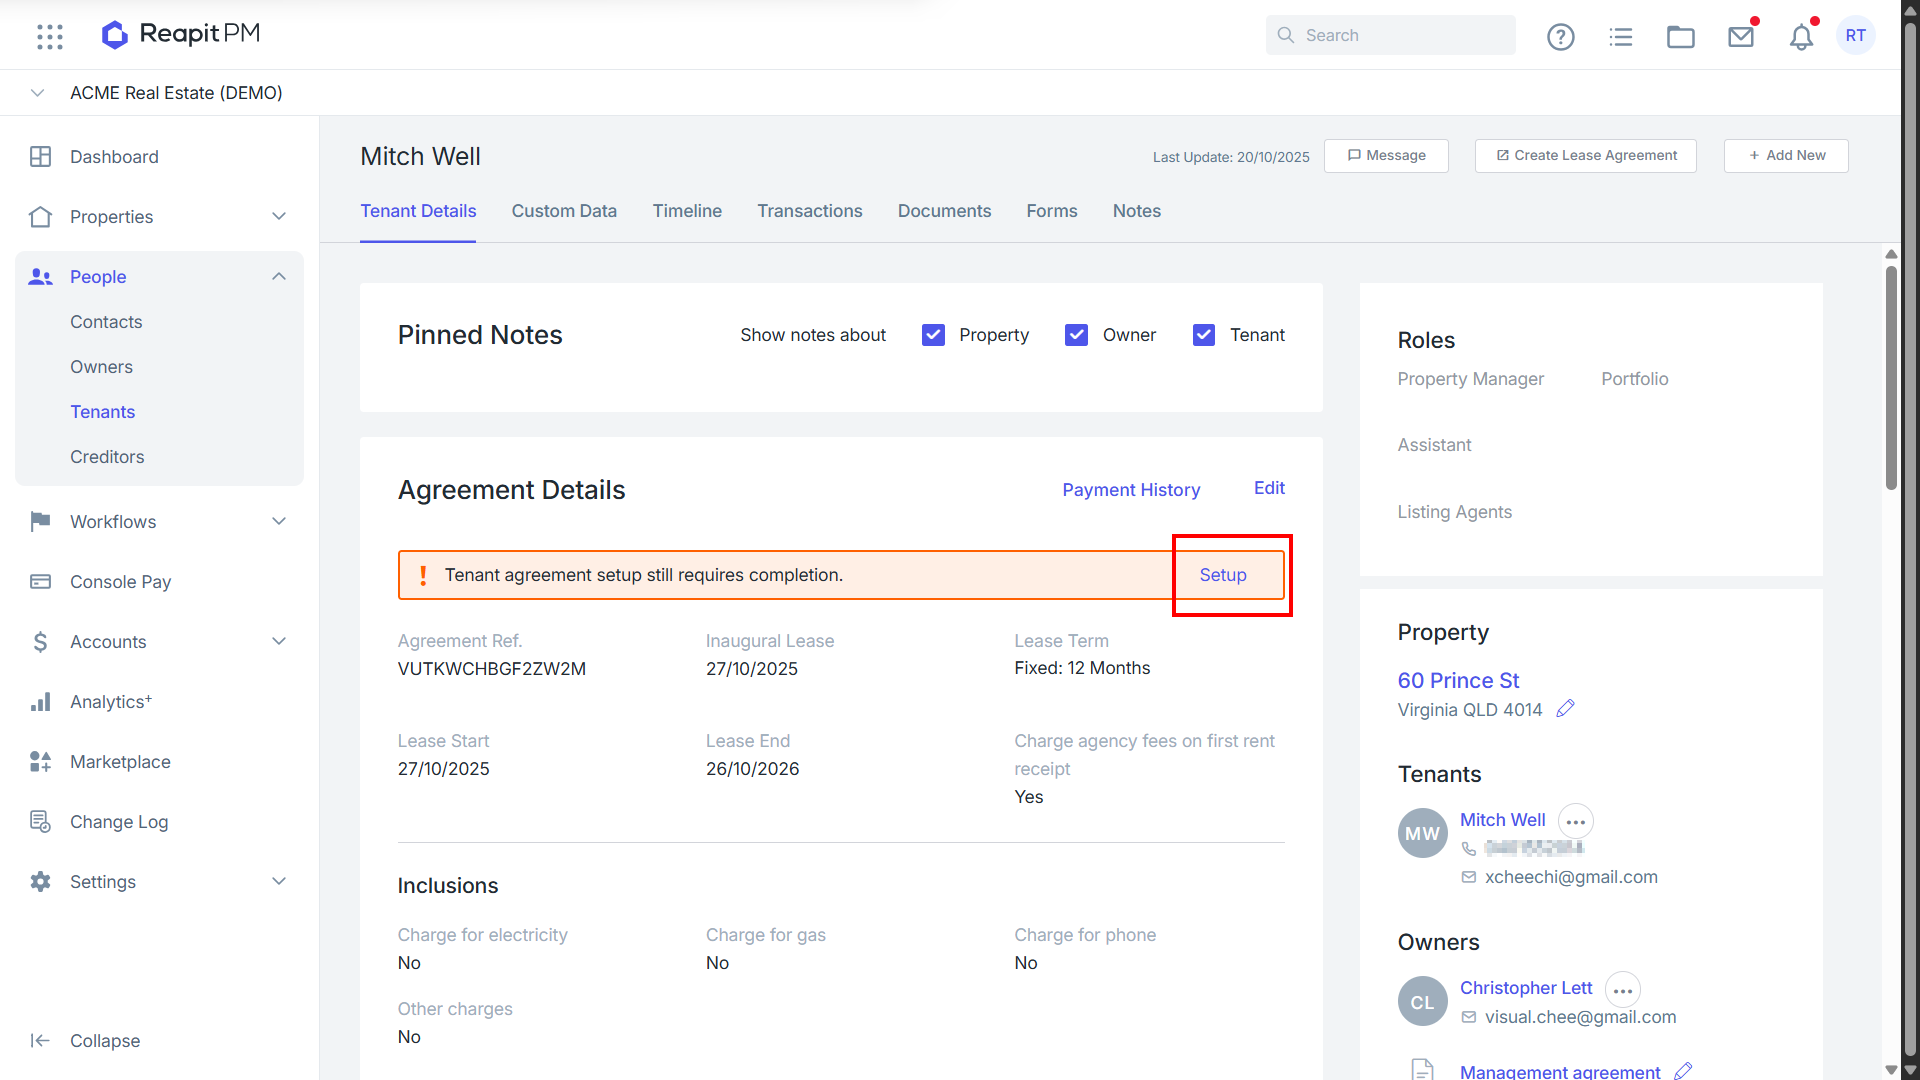Open the RT user avatar menu
The image size is (1920, 1080).
1856,35
